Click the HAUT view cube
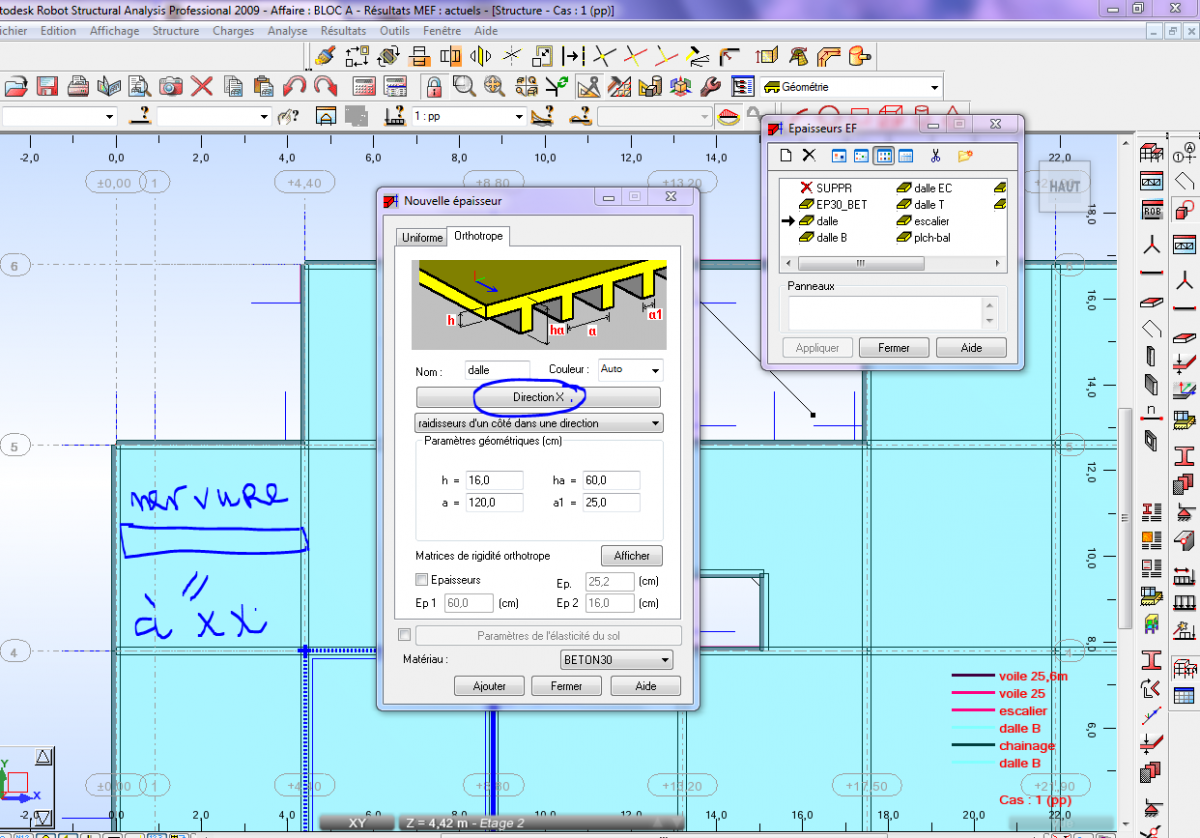The width and height of the screenshot is (1200, 838). pyautogui.click(x=1063, y=186)
